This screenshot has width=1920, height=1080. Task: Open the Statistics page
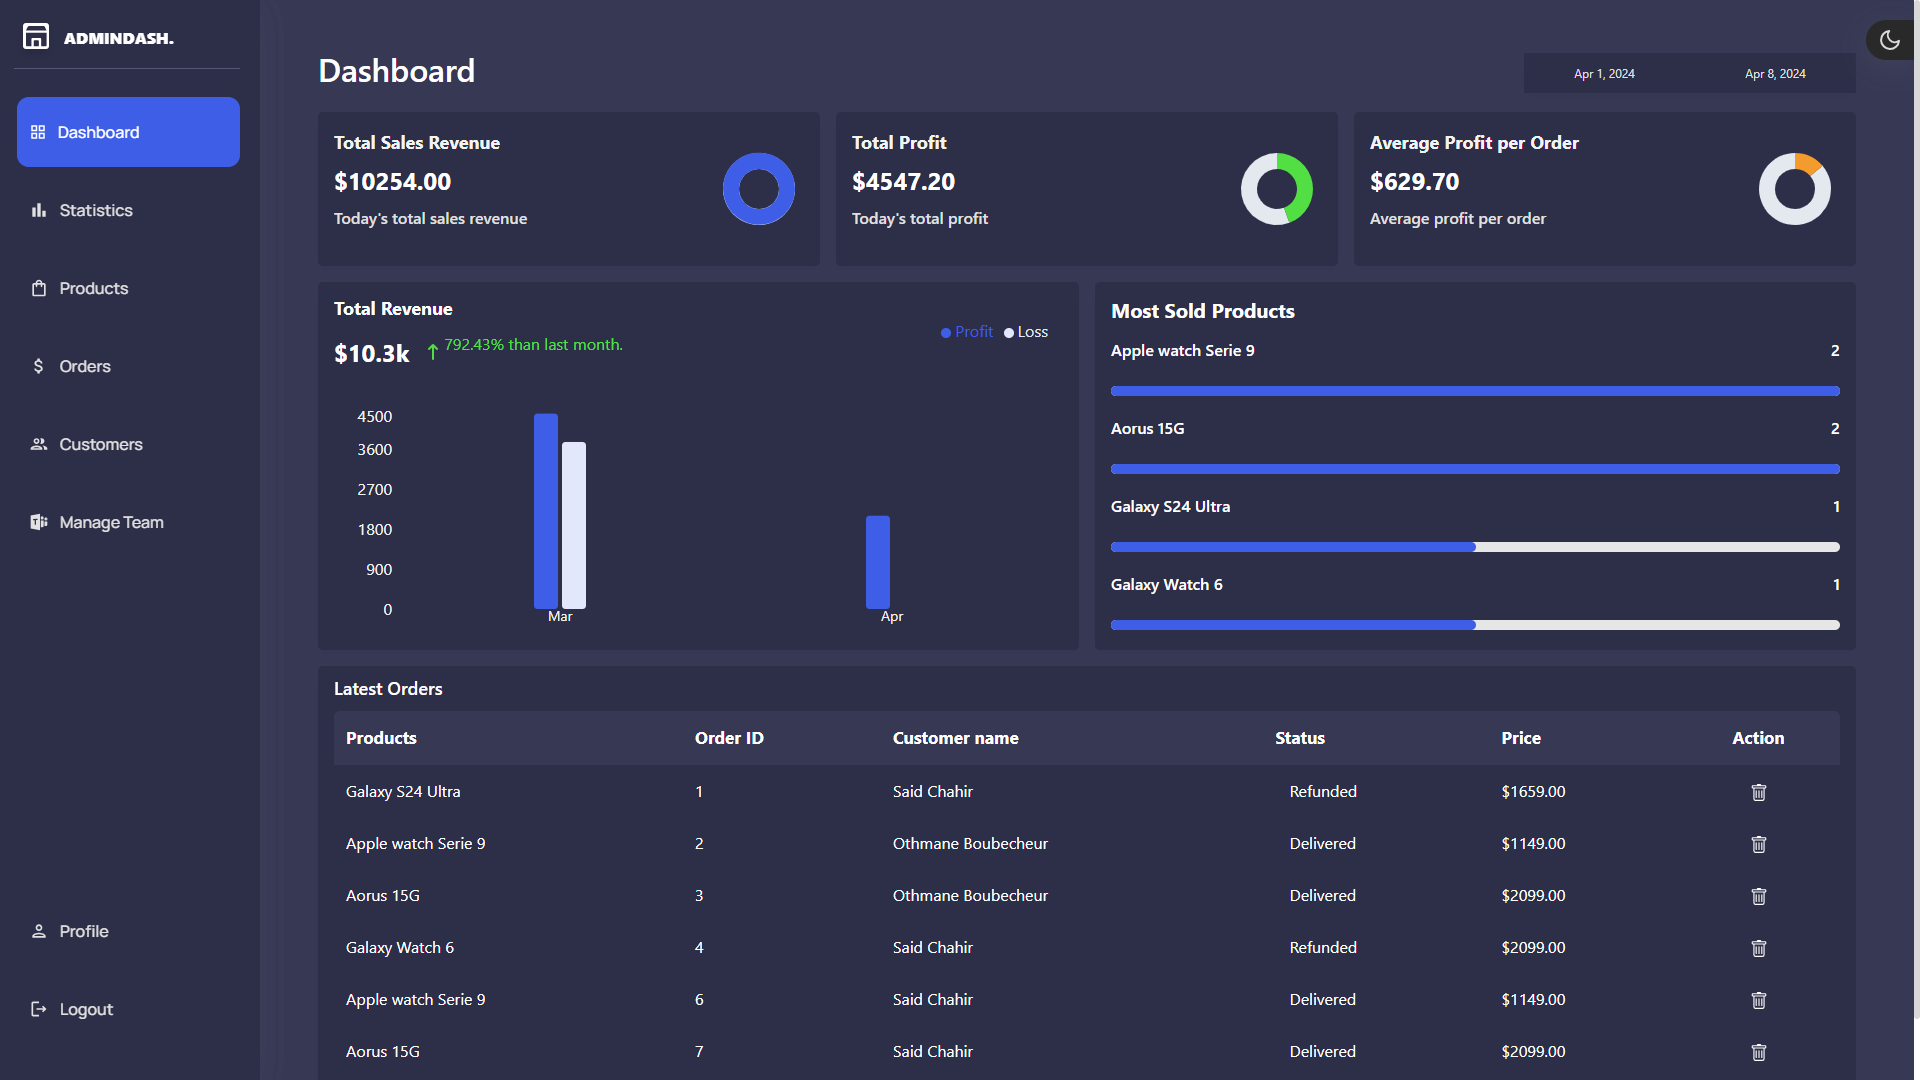[95, 210]
